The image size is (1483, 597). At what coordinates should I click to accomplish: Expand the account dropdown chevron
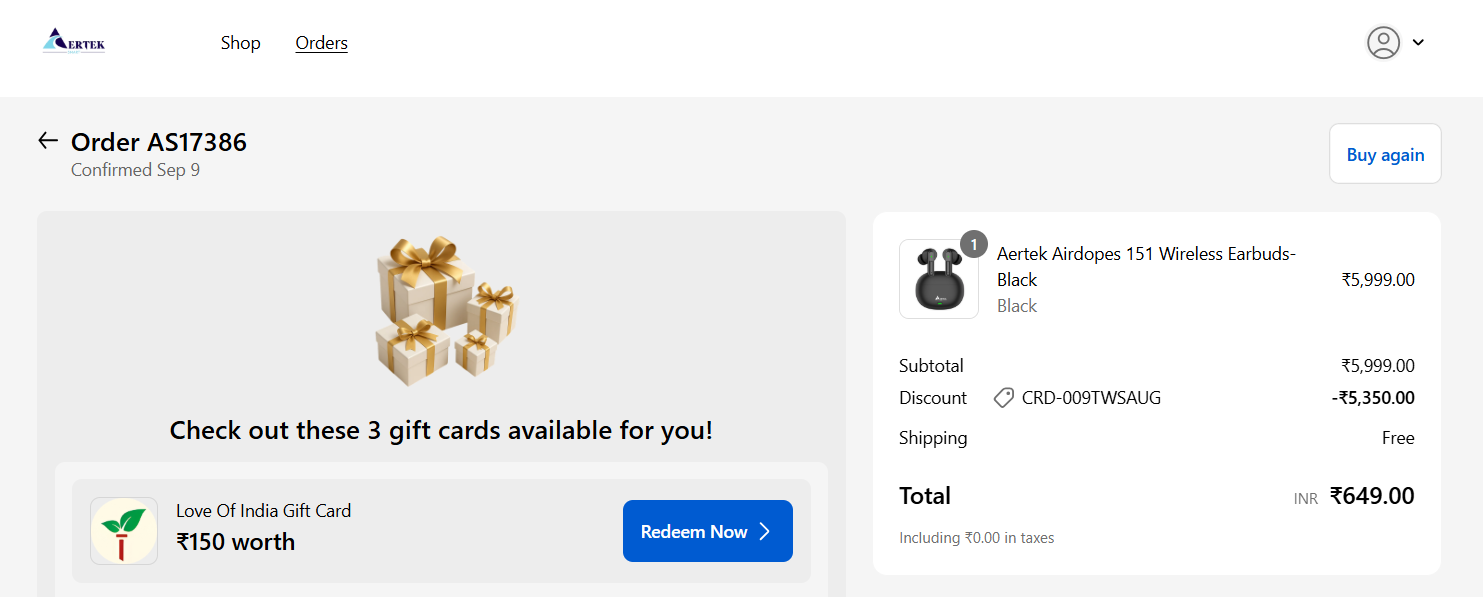[1418, 43]
